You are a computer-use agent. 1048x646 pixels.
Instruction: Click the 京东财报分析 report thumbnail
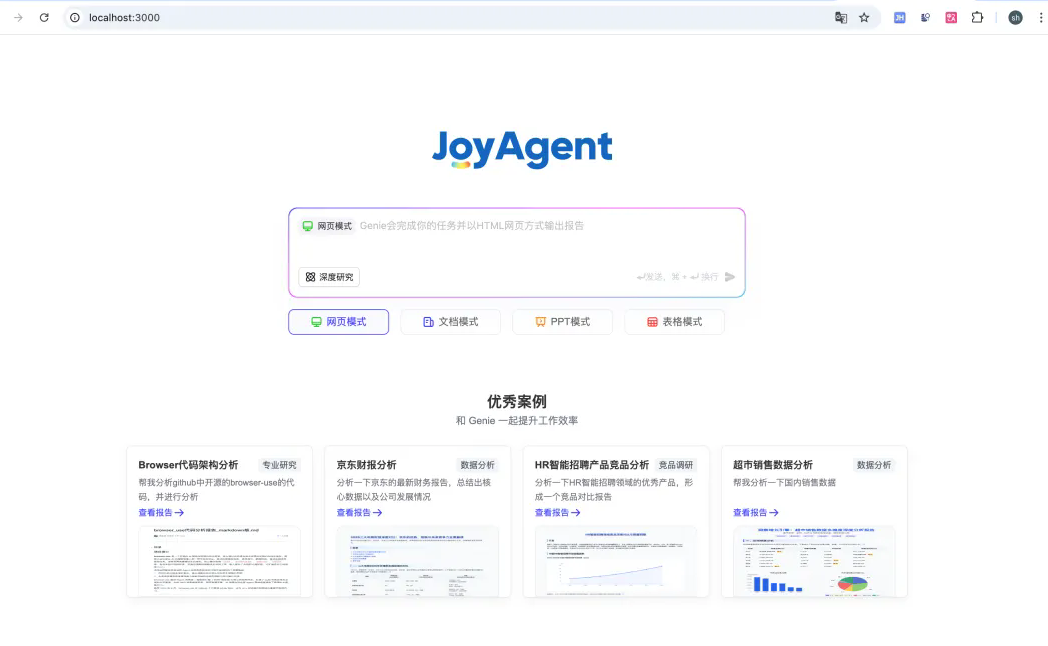click(x=418, y=561)
